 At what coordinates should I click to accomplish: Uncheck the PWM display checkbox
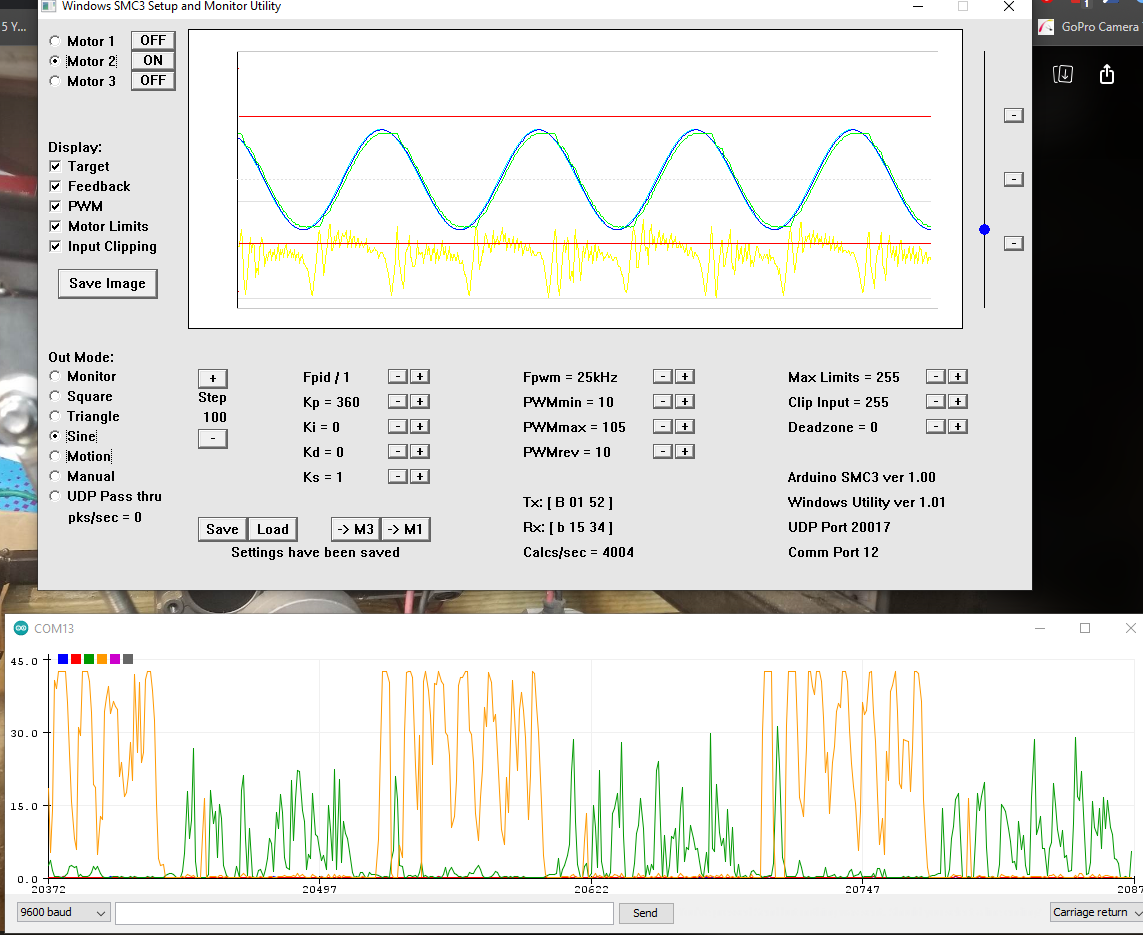pyautogui.click(x=55, y=206)
